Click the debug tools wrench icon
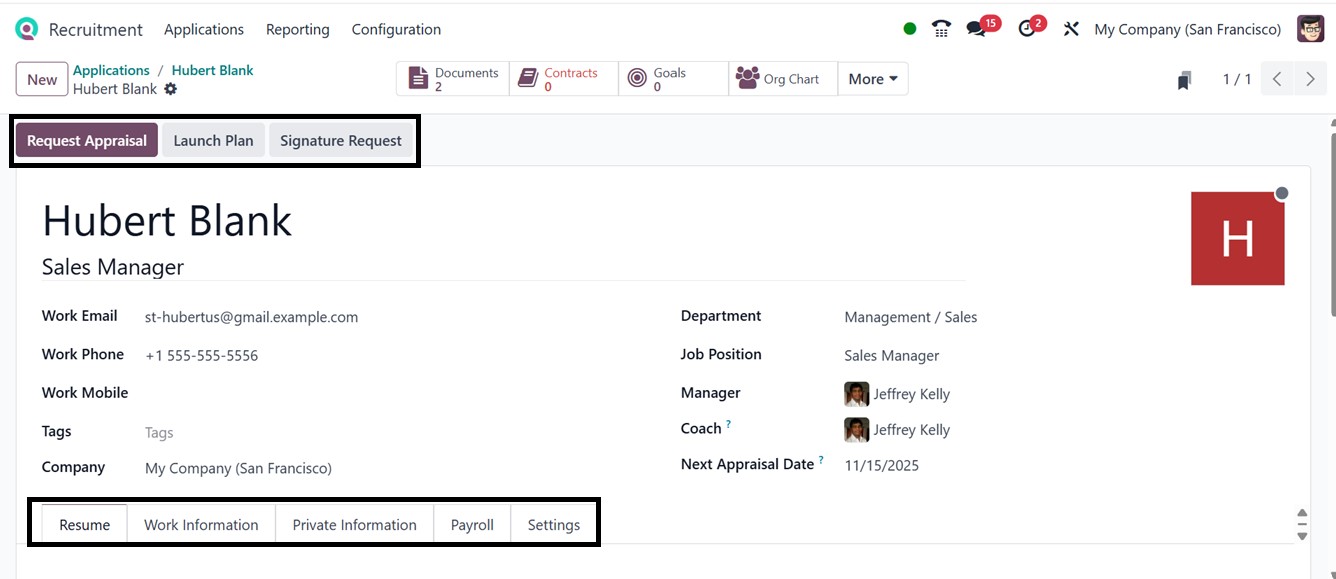The width and height of the screenshot is (1336, 579). [1071, 29]
